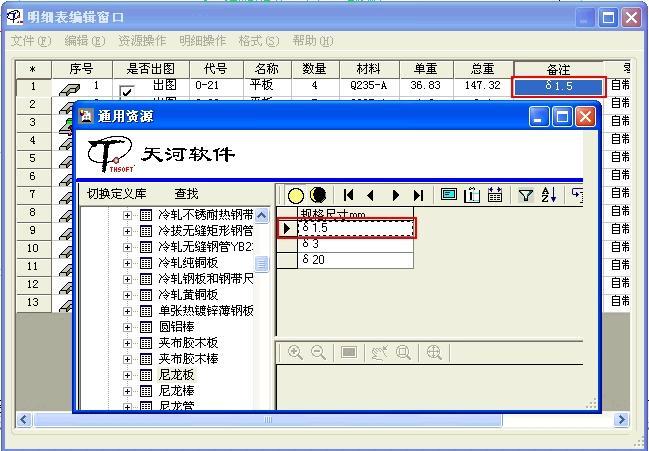649x451 pixels.
Task: Click the crosshair zoom extents icon
Action: tap(434, 353)
